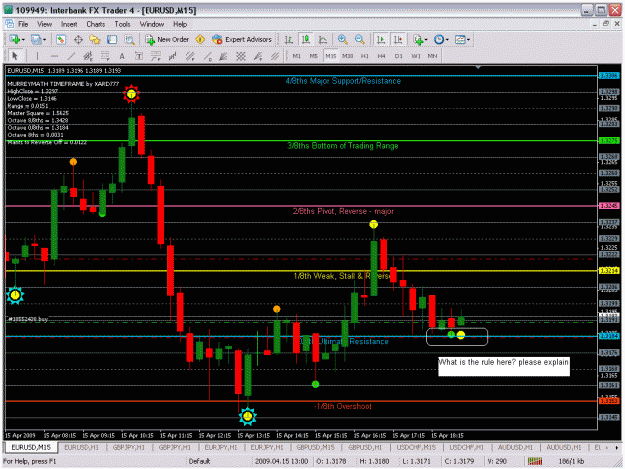Select the M30 timeframe
Image resolution: width=625 pixels, height=469 pixels.
coord(348,56)
